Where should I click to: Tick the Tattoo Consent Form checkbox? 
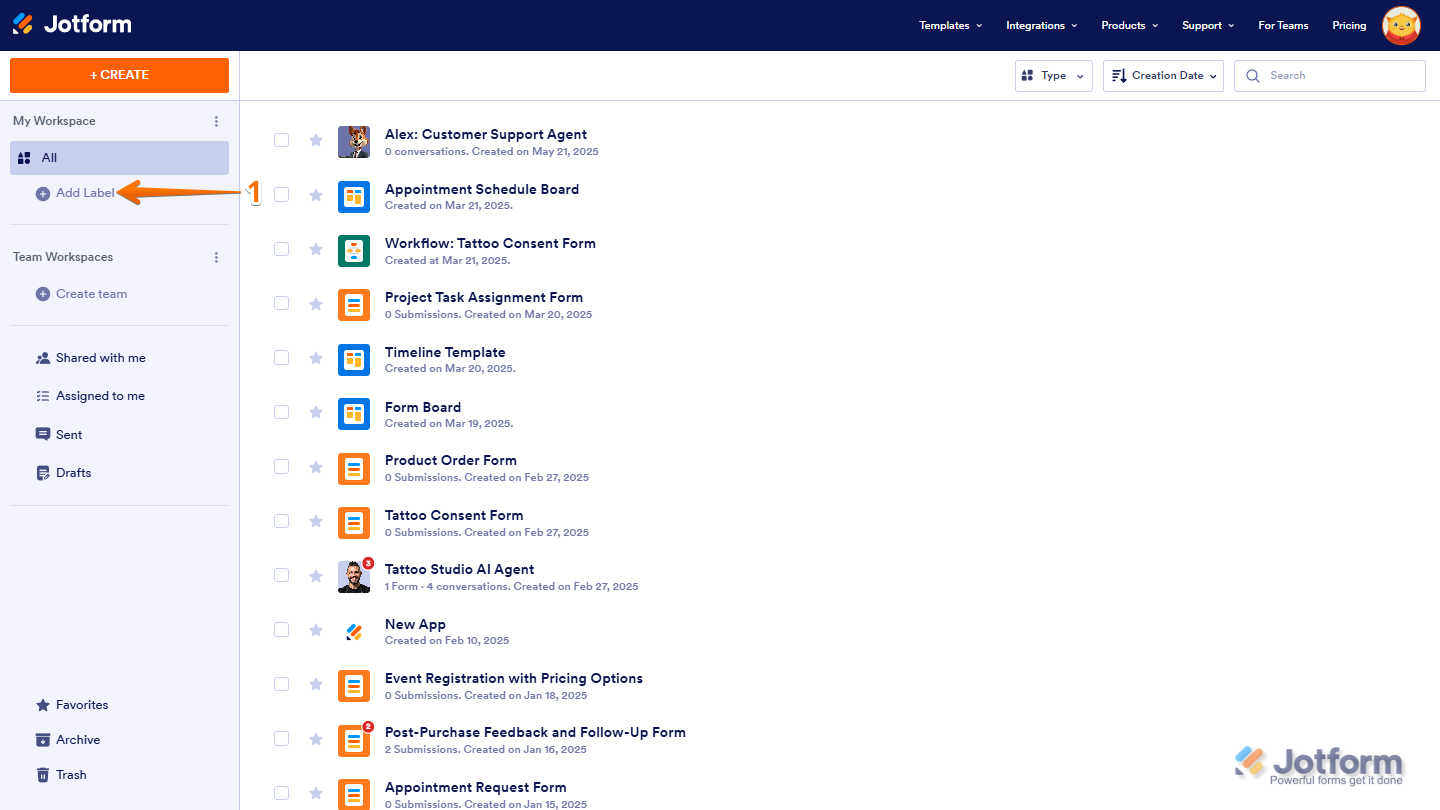click(x=282, y=521)
